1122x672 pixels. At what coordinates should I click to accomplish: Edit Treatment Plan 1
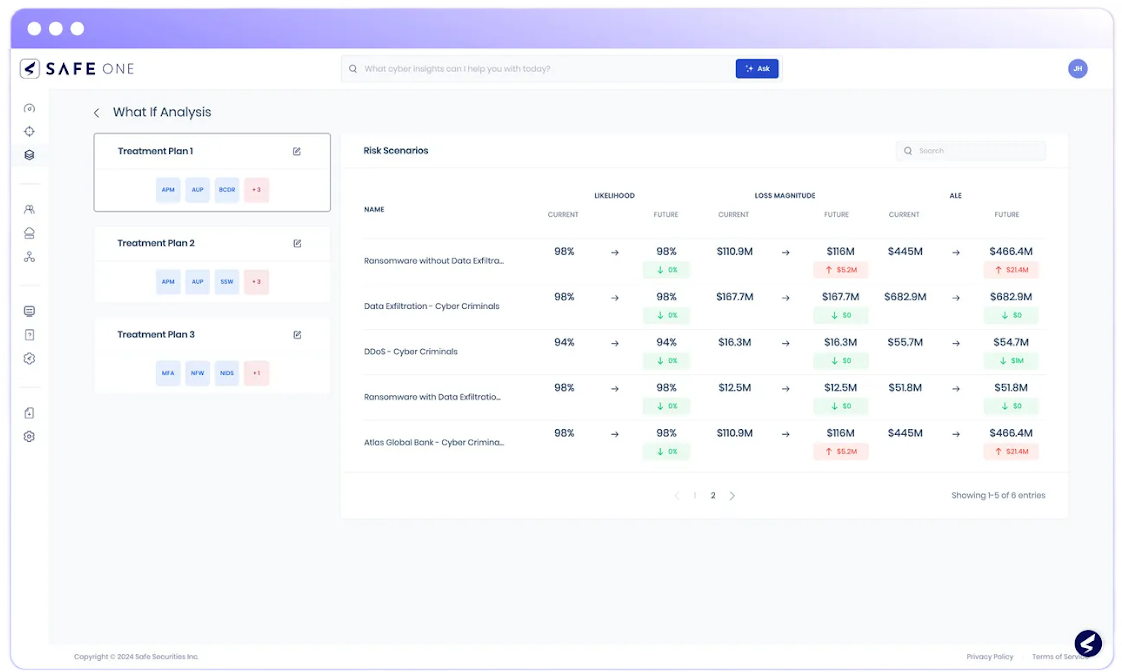coord(297,151)
